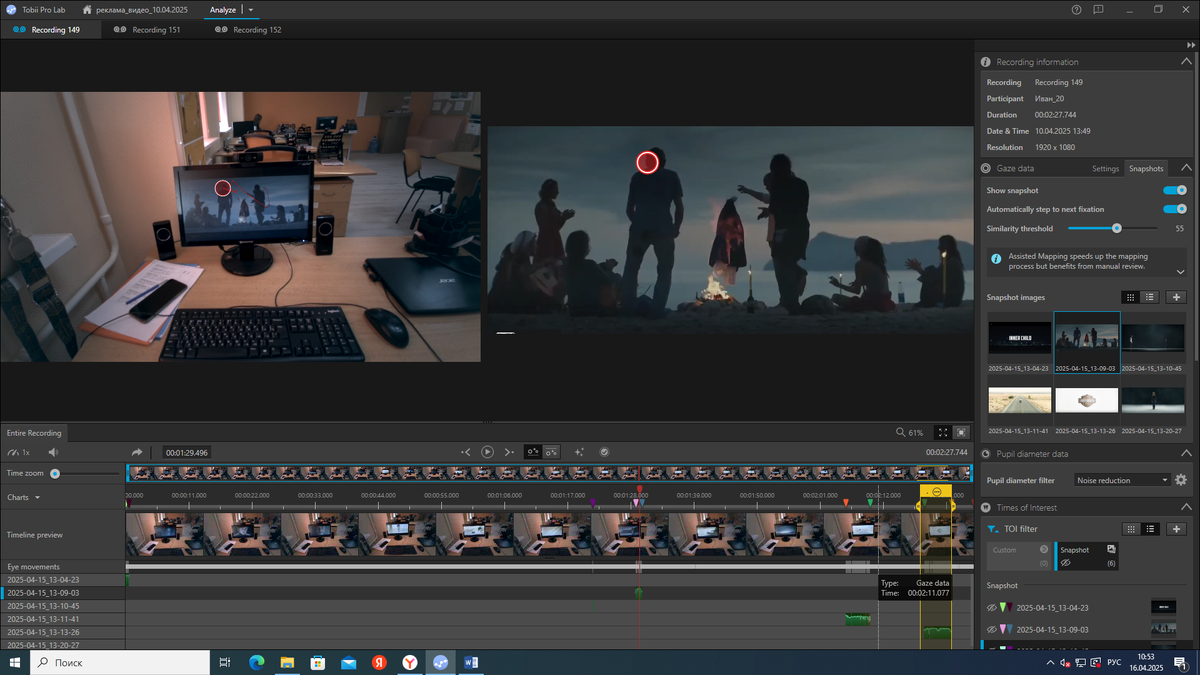The image size is (1200, 675).
Task: Adjust the Similarity threshold slider
Action: coord(1117,228)
